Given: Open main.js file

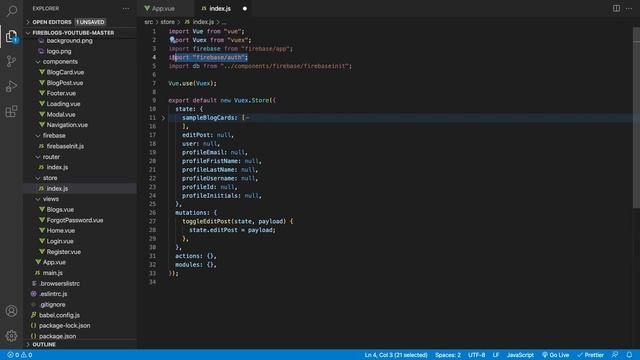Looking at the screenshot, I should click(x=53, y=273).
